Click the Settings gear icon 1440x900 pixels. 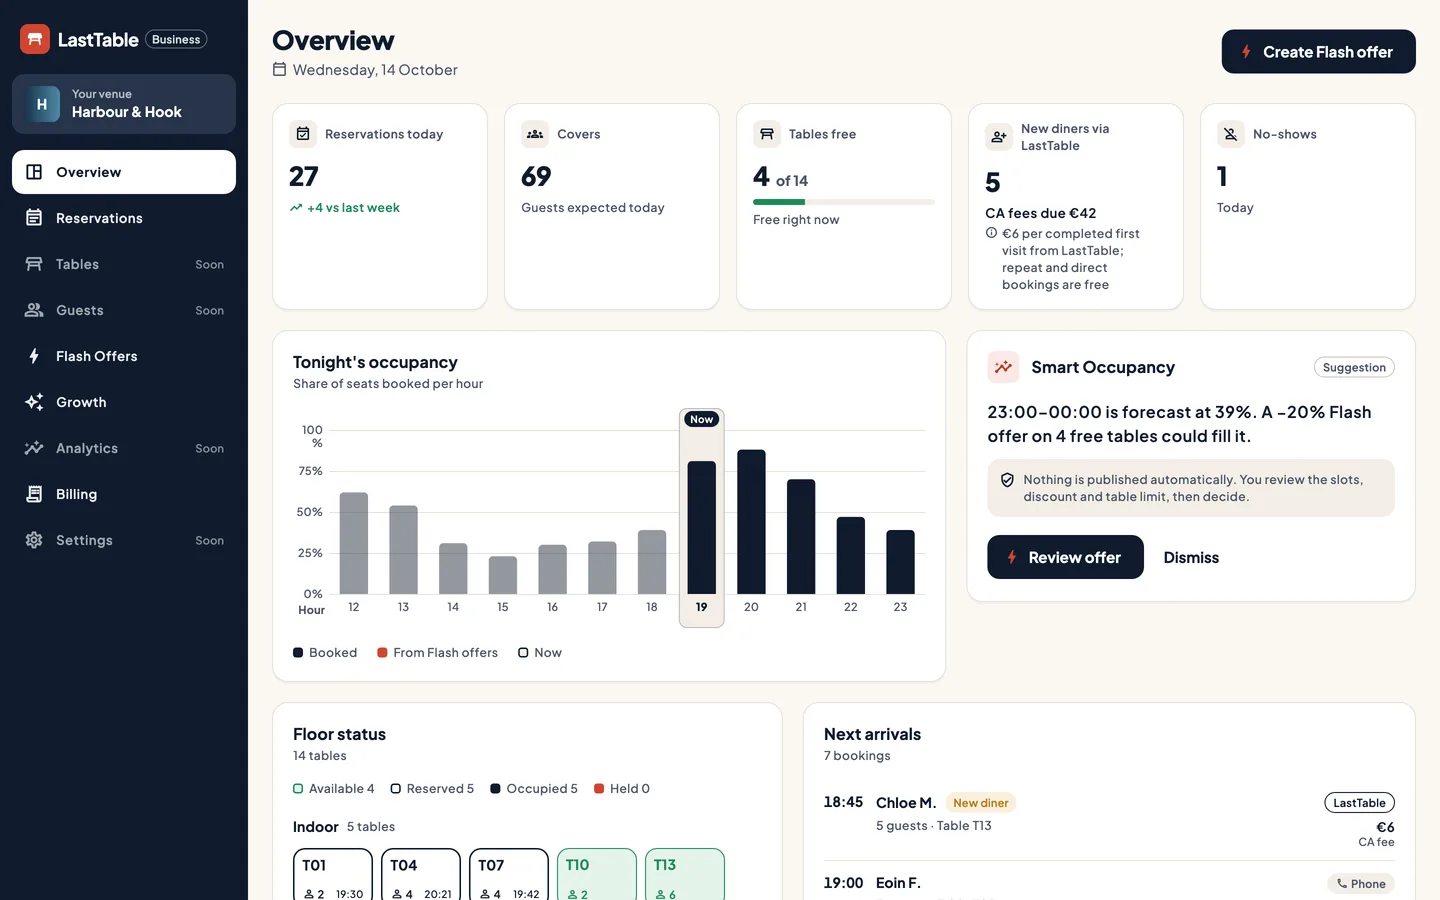coord(34,540)
